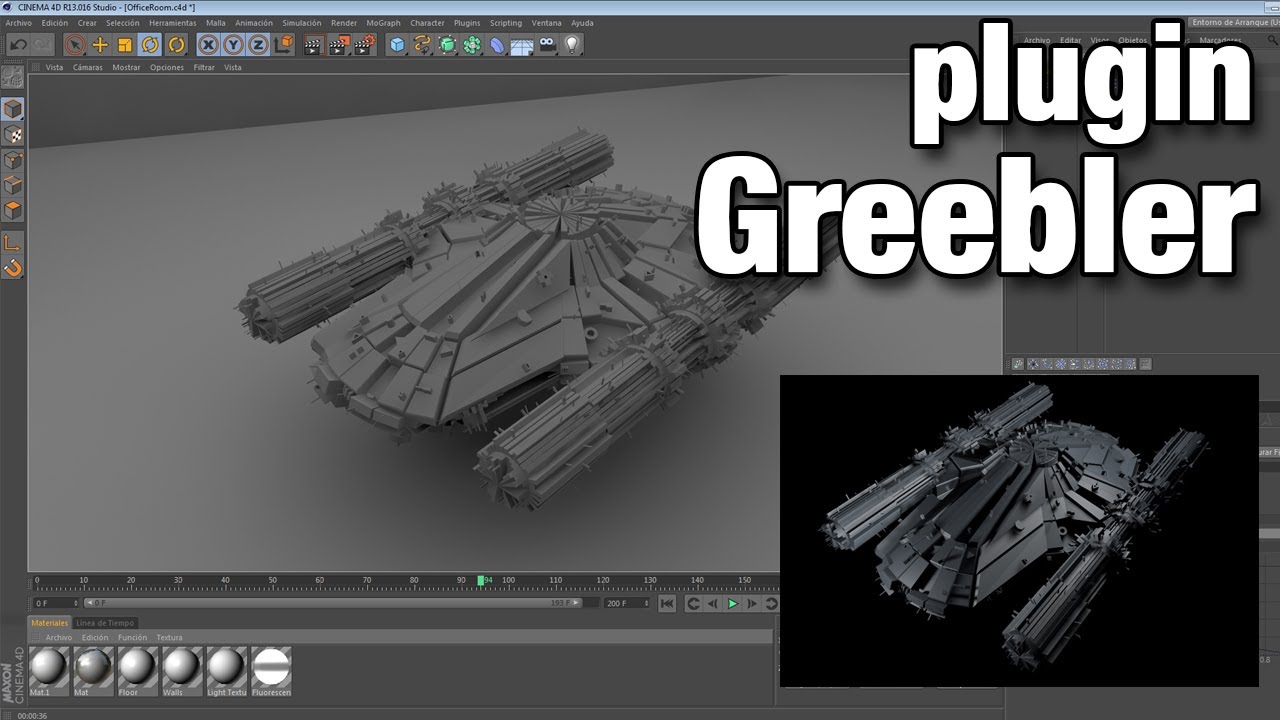Viewport: 1280px width, 720px height.
Task: Add a Cube primitive object
Action: [397, 44]
